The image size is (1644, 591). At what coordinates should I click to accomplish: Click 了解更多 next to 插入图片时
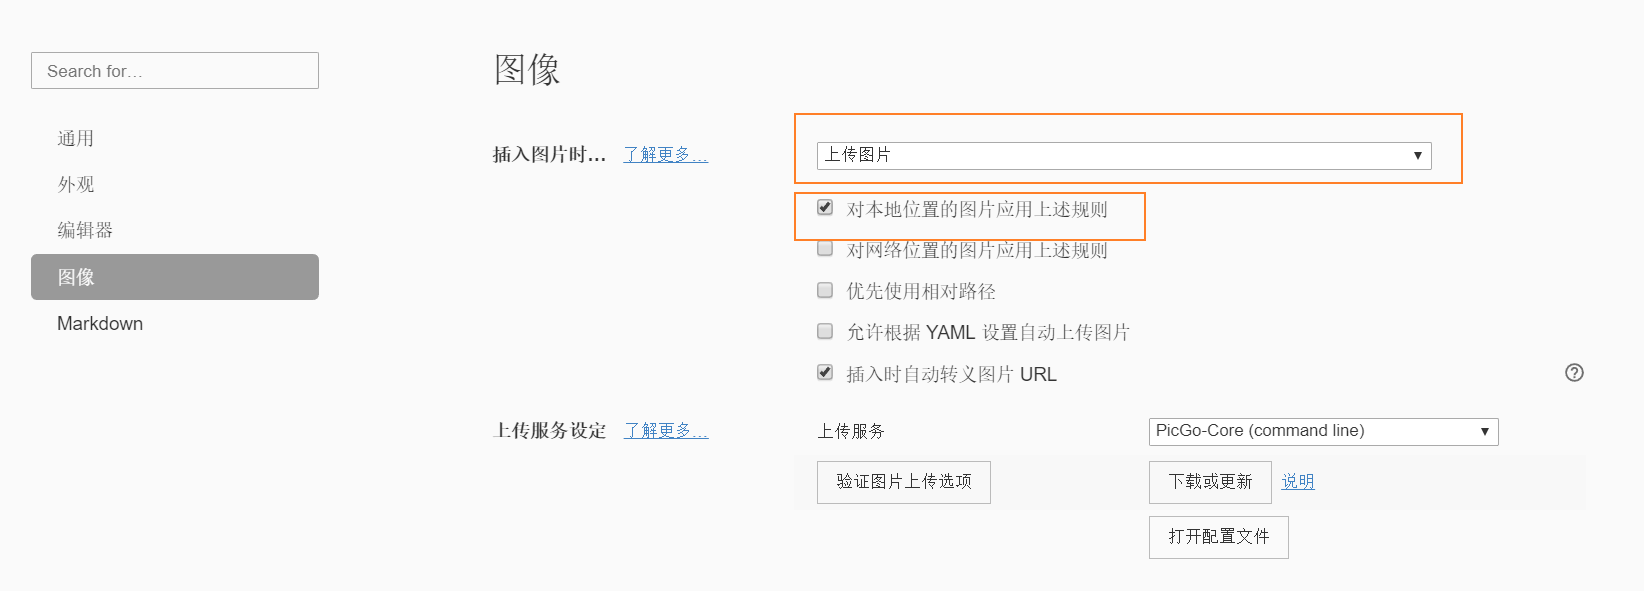coord(666,155)
